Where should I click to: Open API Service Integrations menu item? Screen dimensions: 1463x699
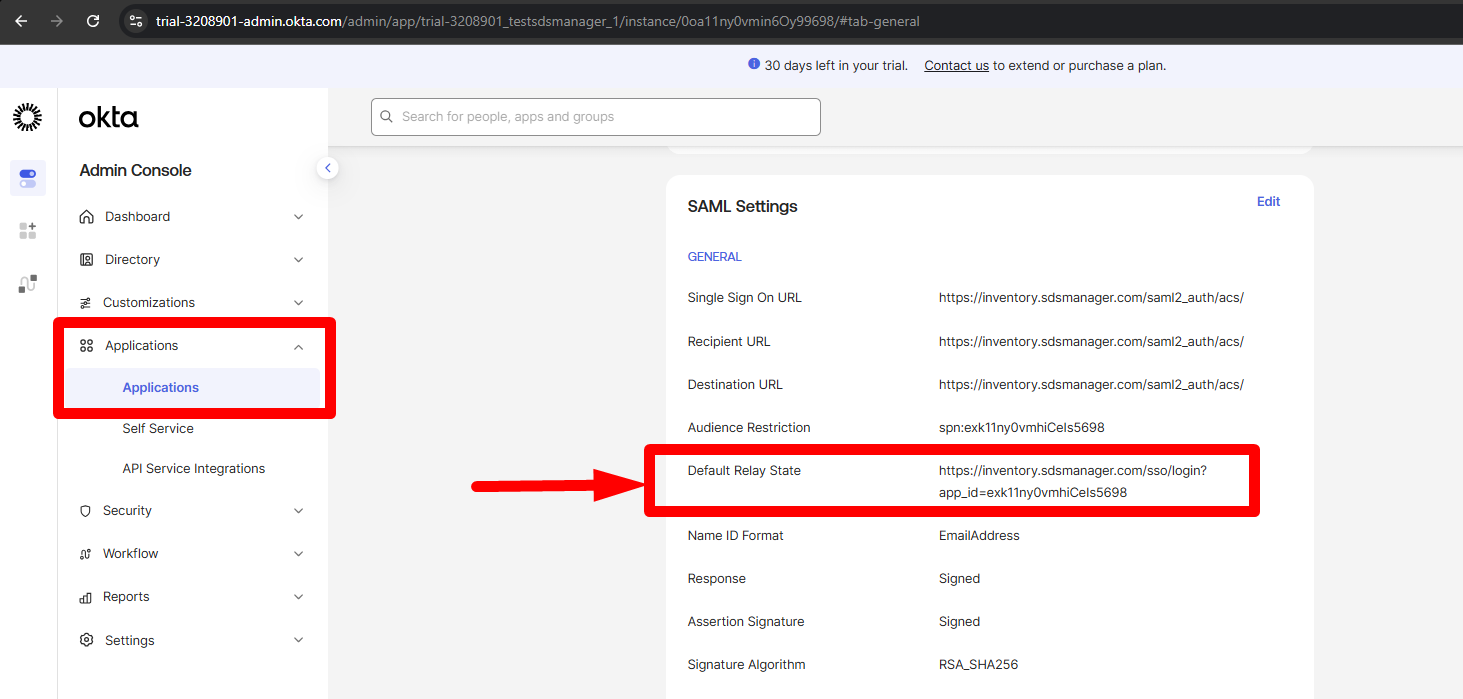pos(194,469)
